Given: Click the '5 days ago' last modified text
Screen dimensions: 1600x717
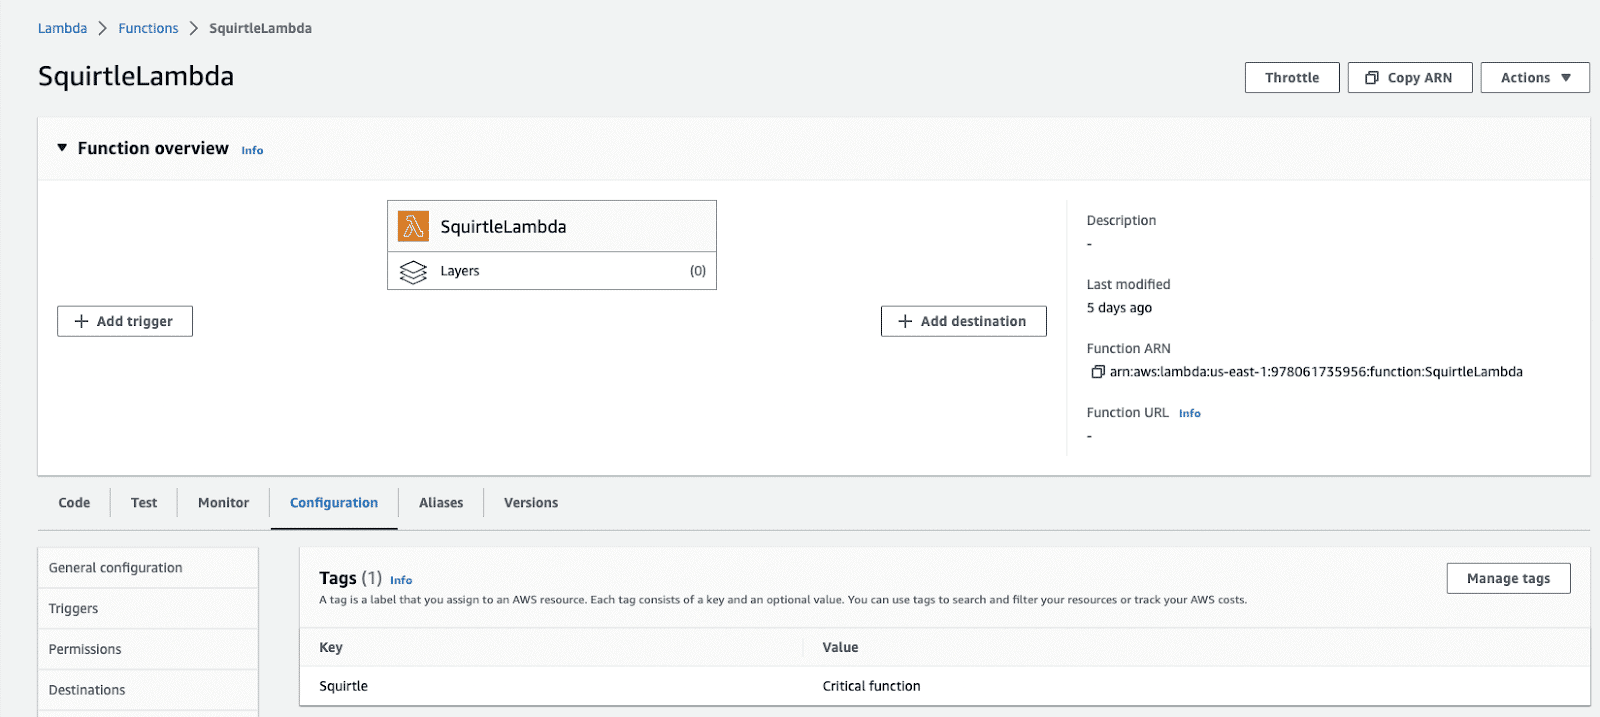Looking at the screenshot, I should [x=1119, y=308].
